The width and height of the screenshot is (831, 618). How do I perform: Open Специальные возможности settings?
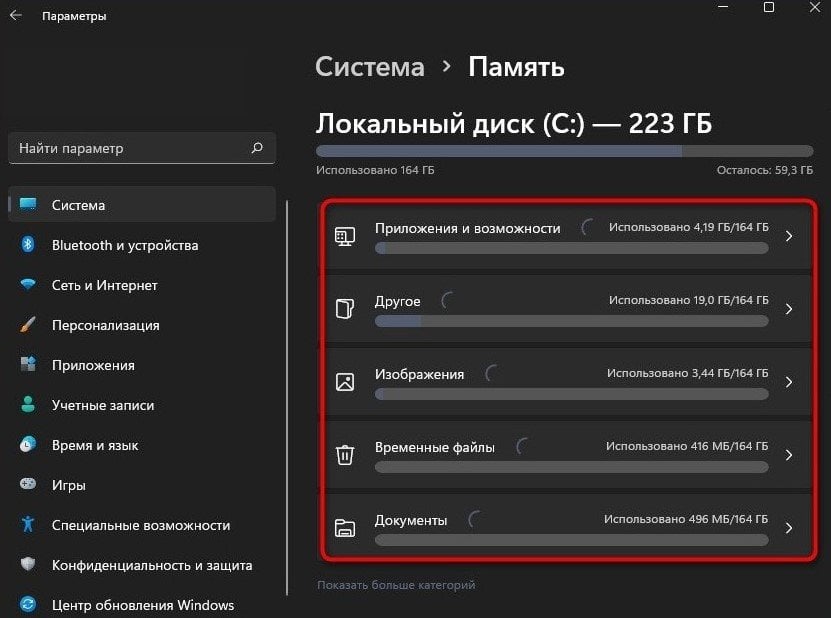(x=142, y=525)
